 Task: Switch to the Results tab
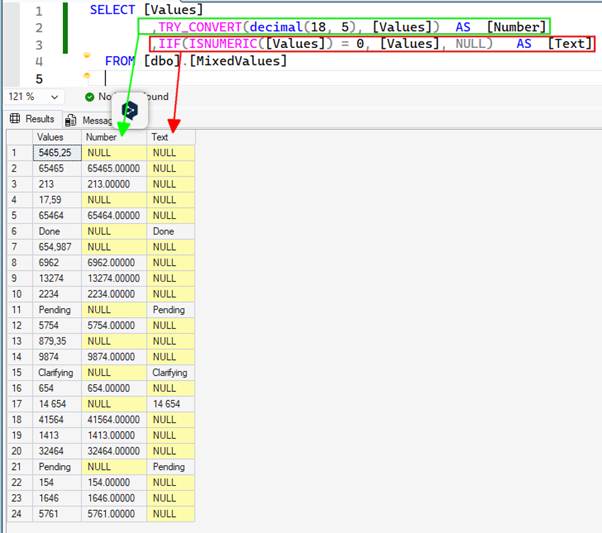pyautogui.click(x=33, y=118)
